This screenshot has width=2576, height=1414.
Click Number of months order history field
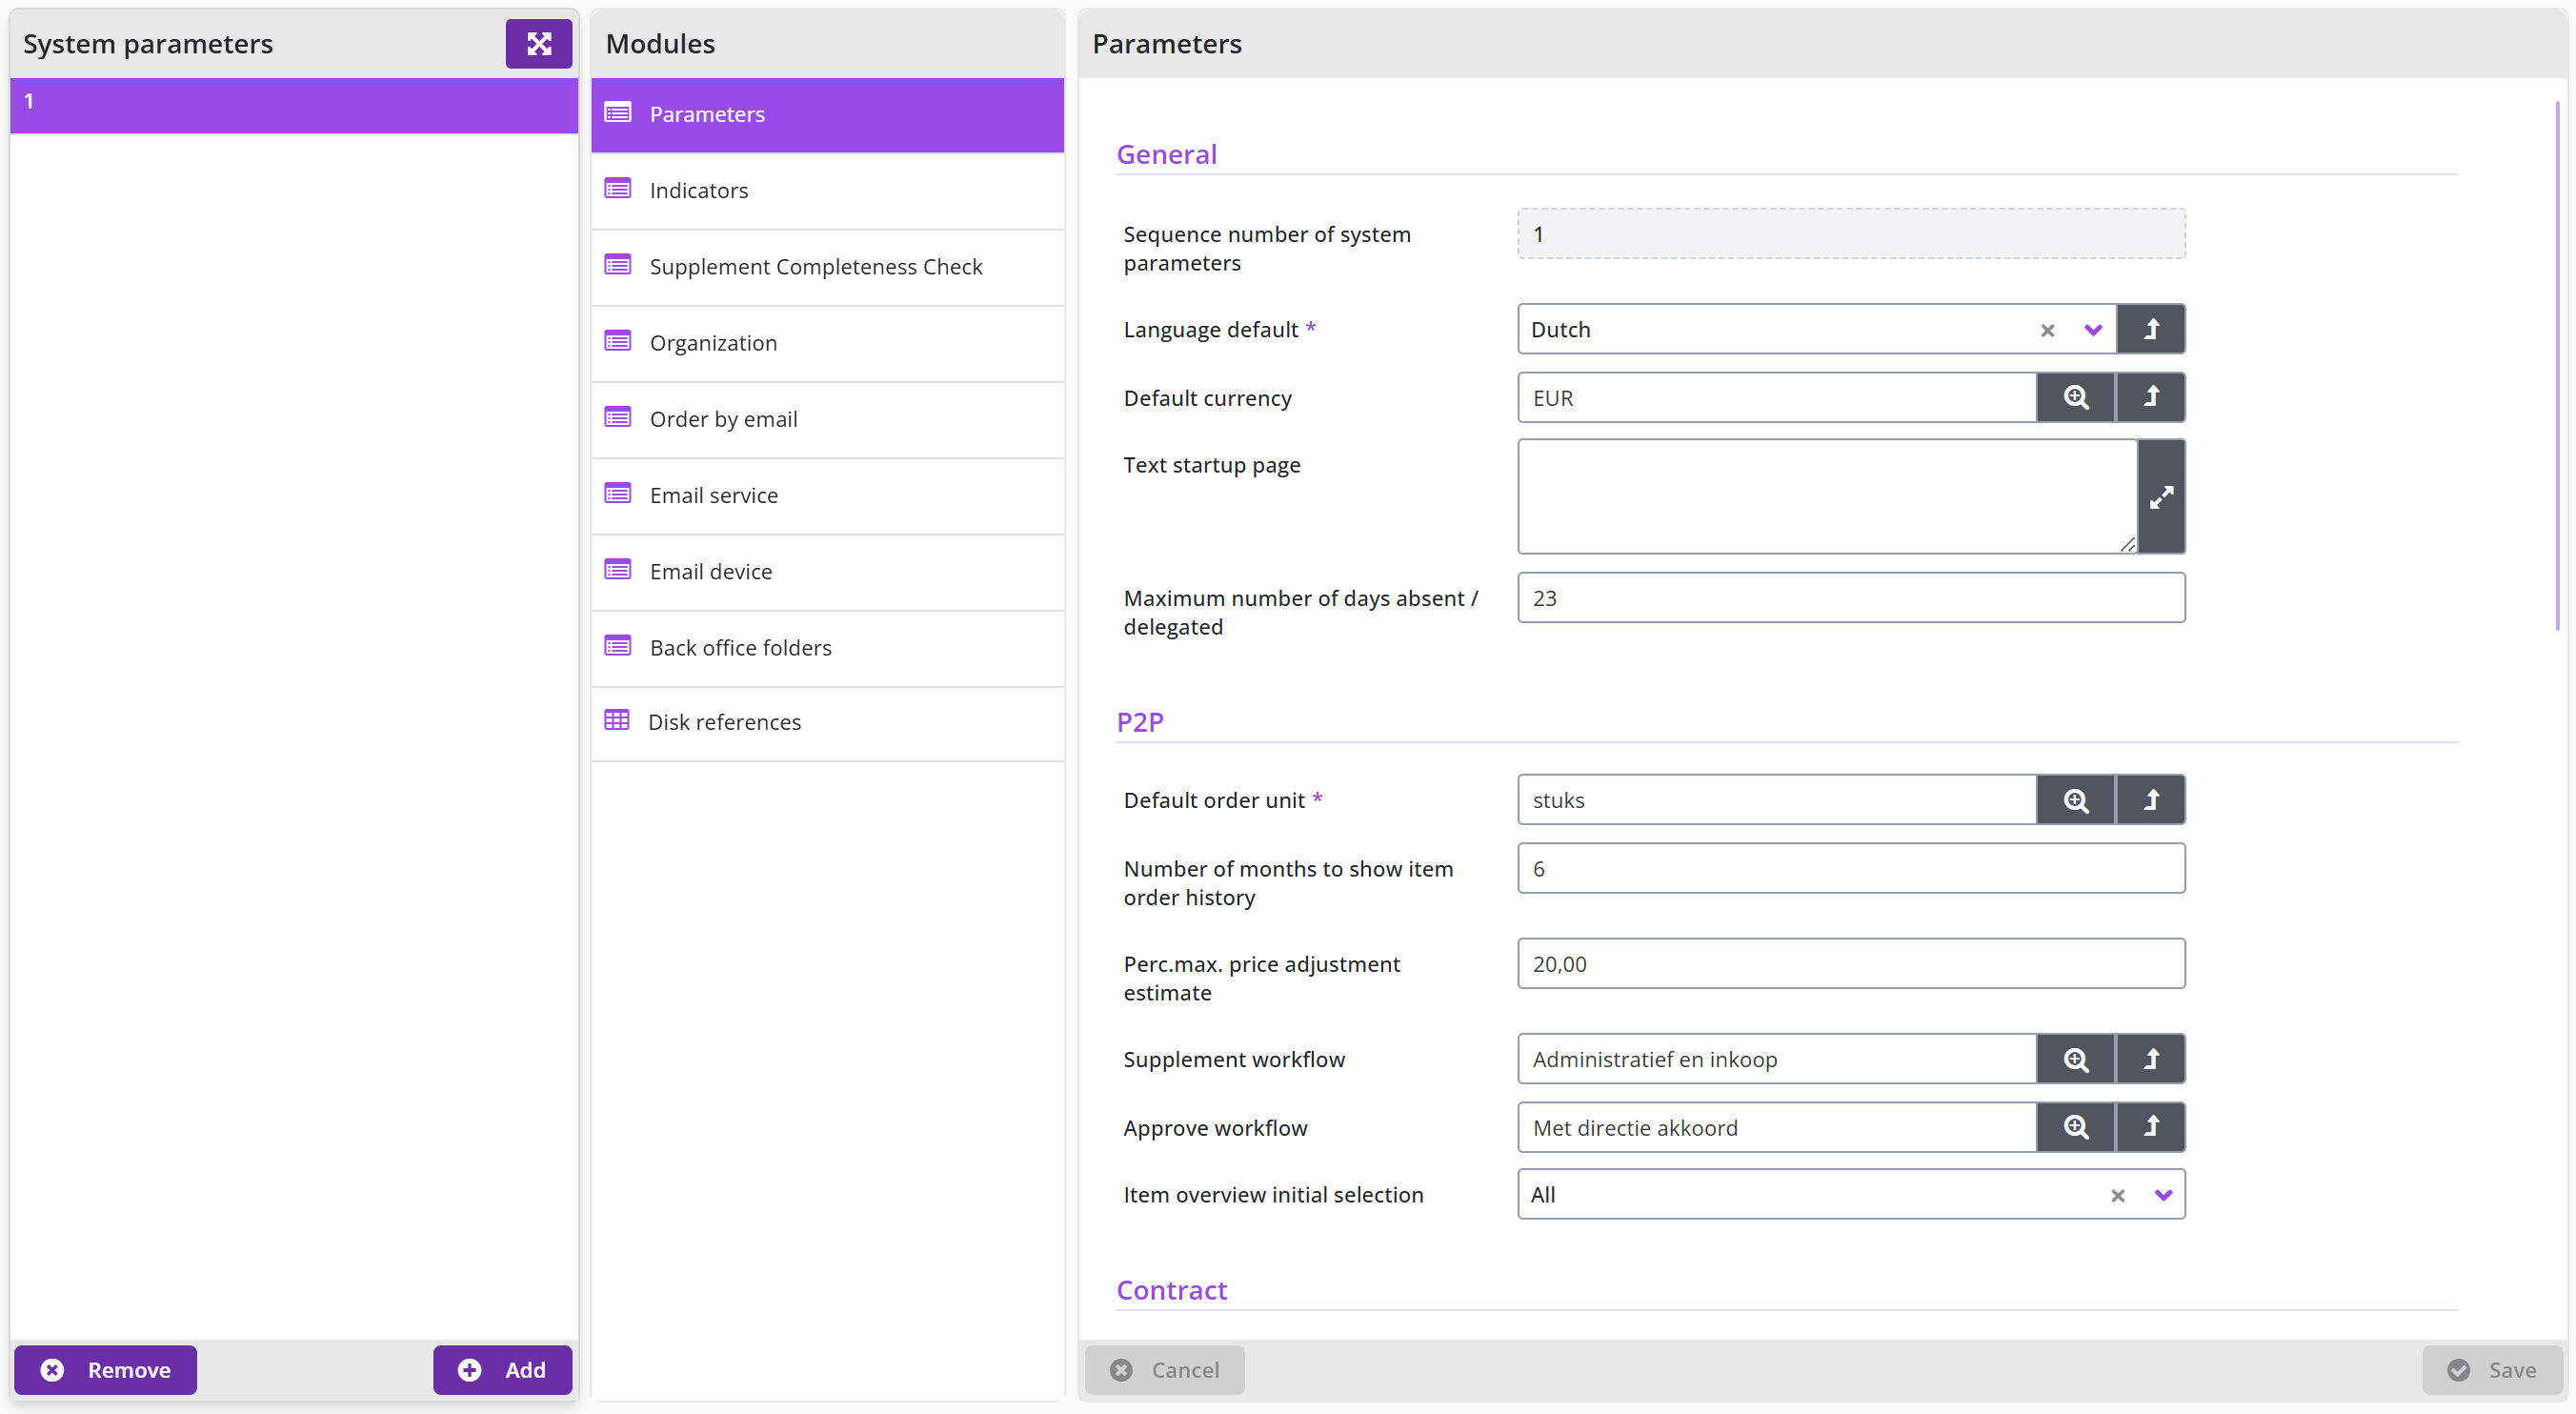point(1851,868)
